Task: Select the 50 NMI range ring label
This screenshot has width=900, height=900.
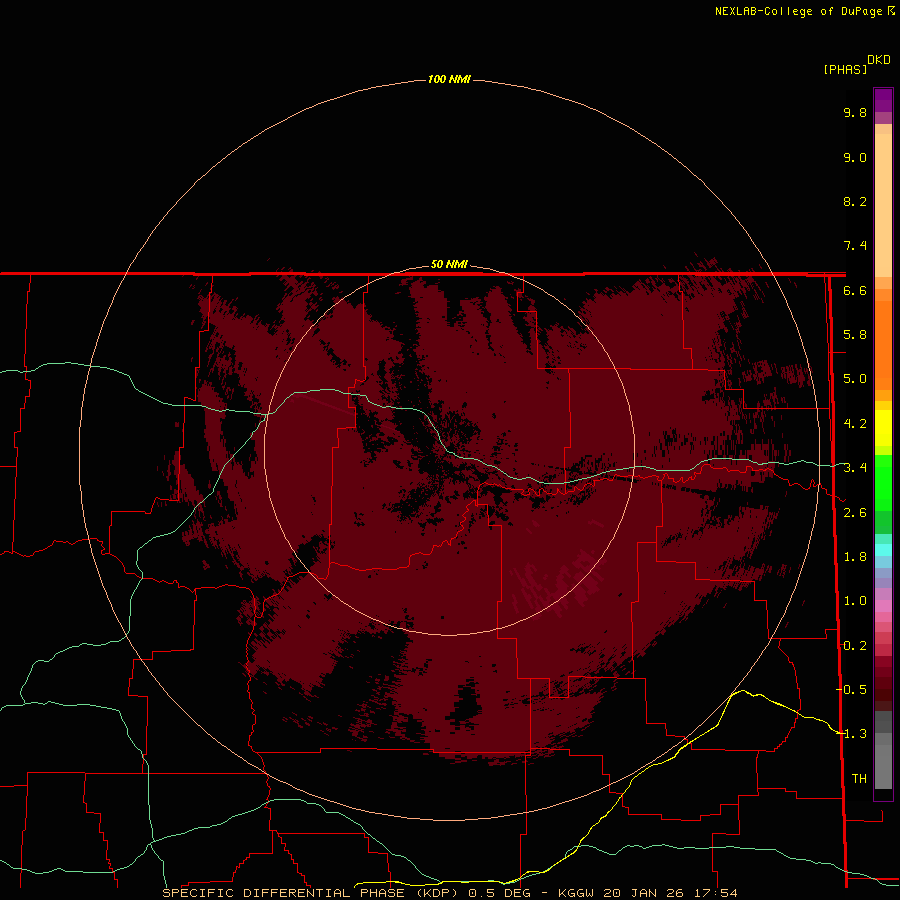Action: (x=449, y=264)
